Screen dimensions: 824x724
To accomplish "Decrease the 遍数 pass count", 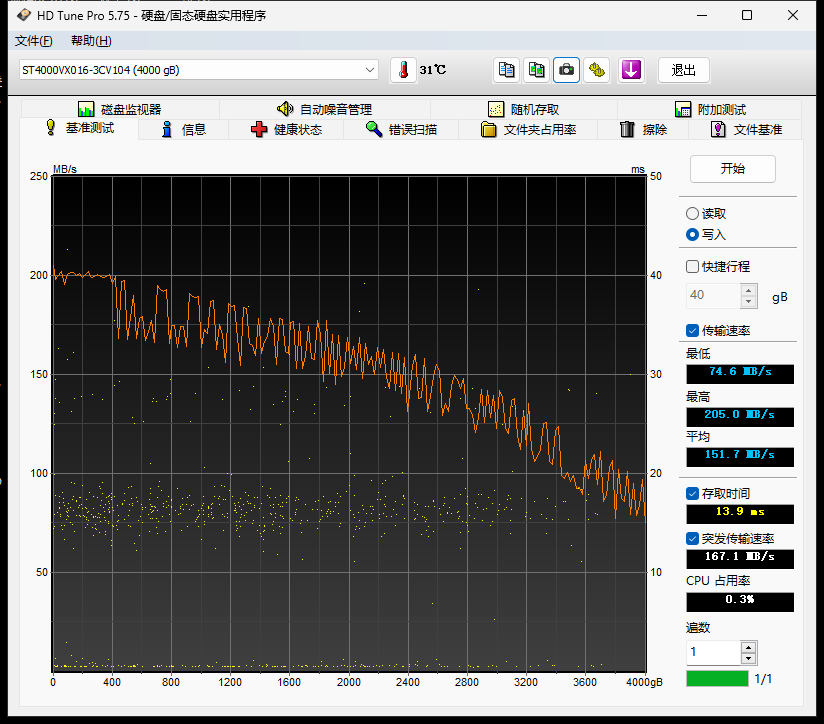I will pyautogui.click(x=748, y=658).
